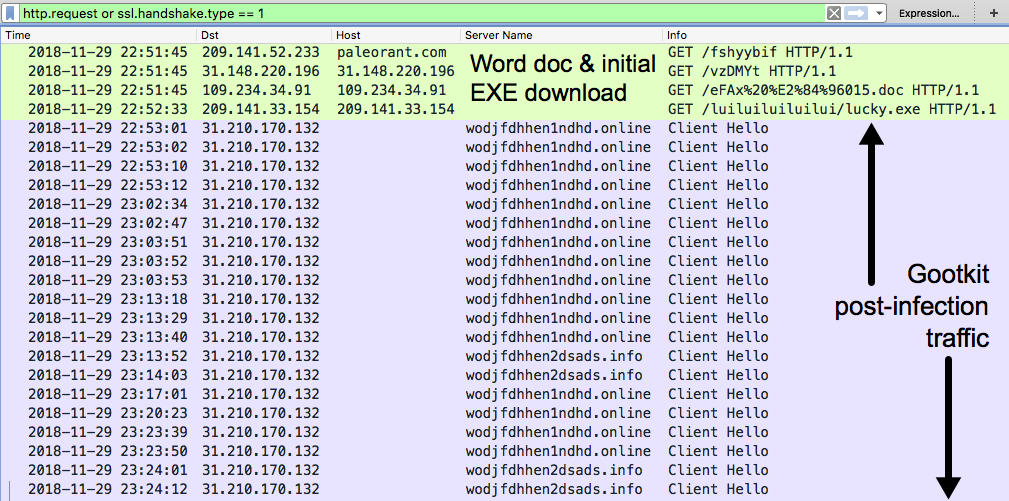Click wodjfdhhen2dsads.info in the 23:14:03 row

pyautogui.click(x=554, y=375)
